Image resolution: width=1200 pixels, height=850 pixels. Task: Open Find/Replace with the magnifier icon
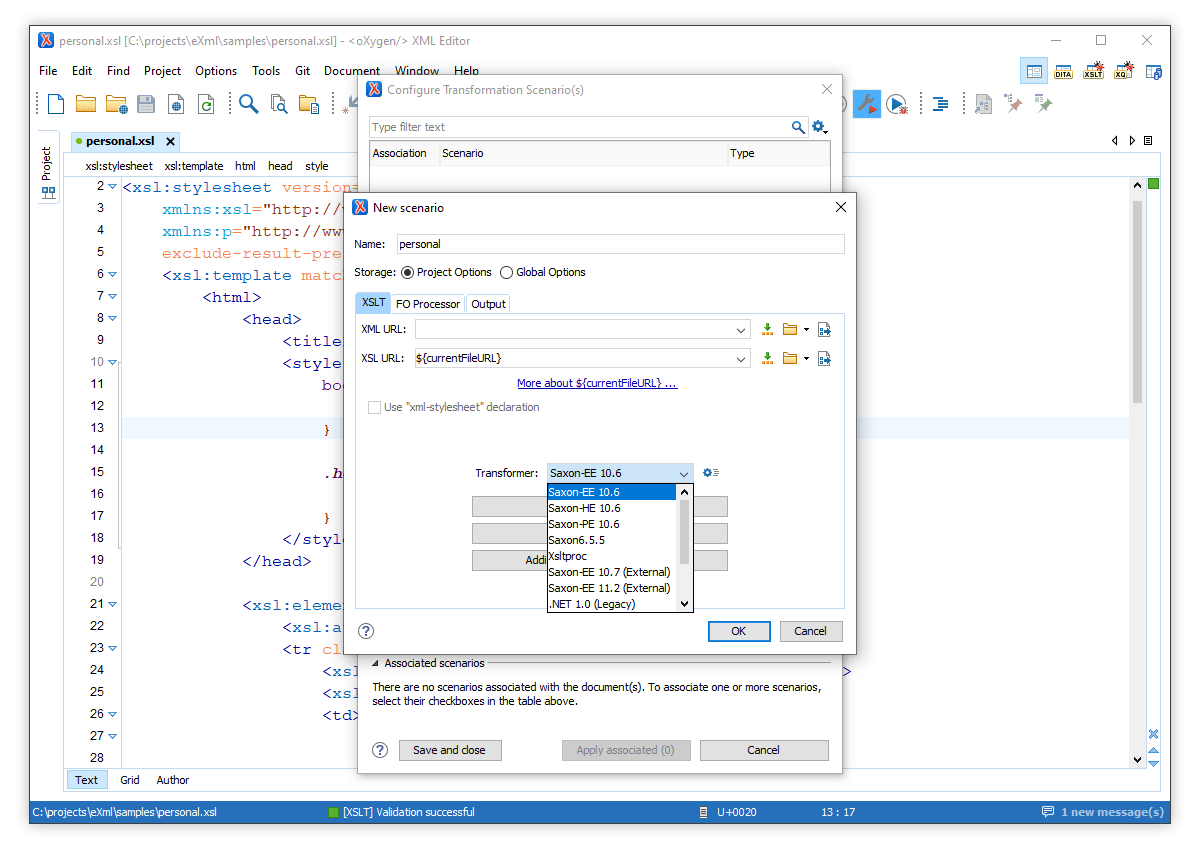[x=248, y=103]
